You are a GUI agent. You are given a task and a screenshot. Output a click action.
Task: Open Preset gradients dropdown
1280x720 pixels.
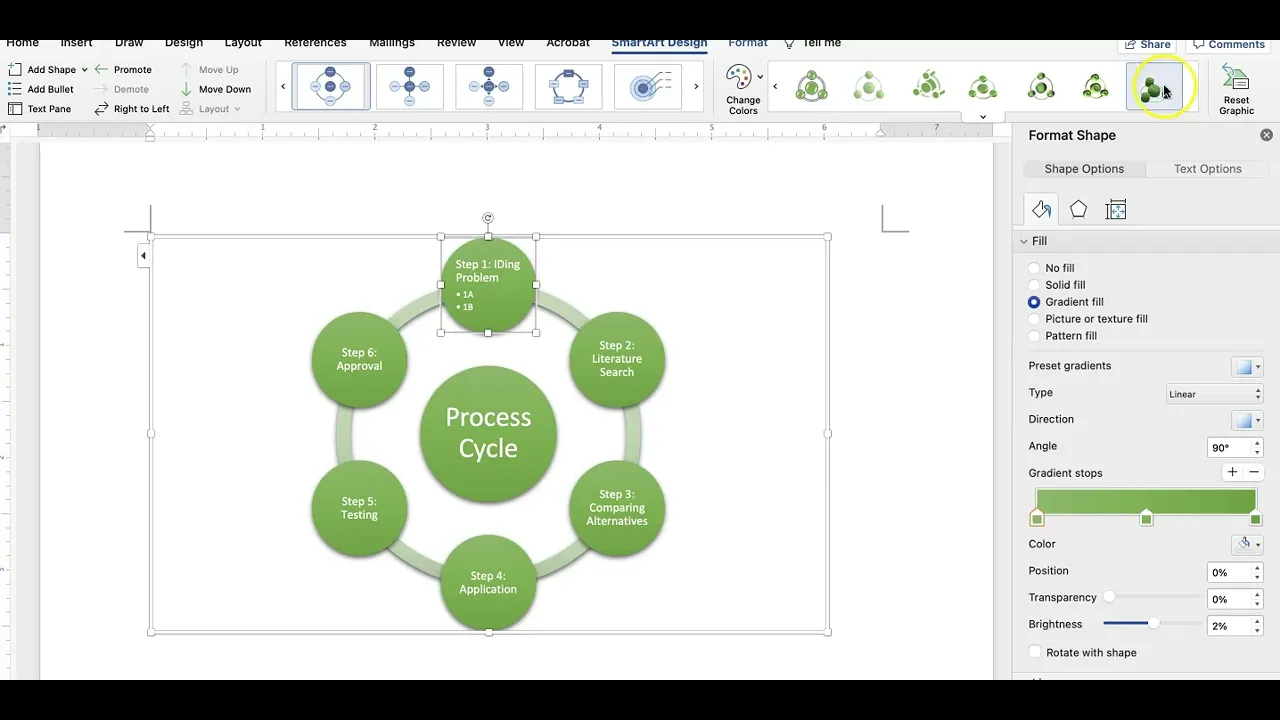[1248, 367]
